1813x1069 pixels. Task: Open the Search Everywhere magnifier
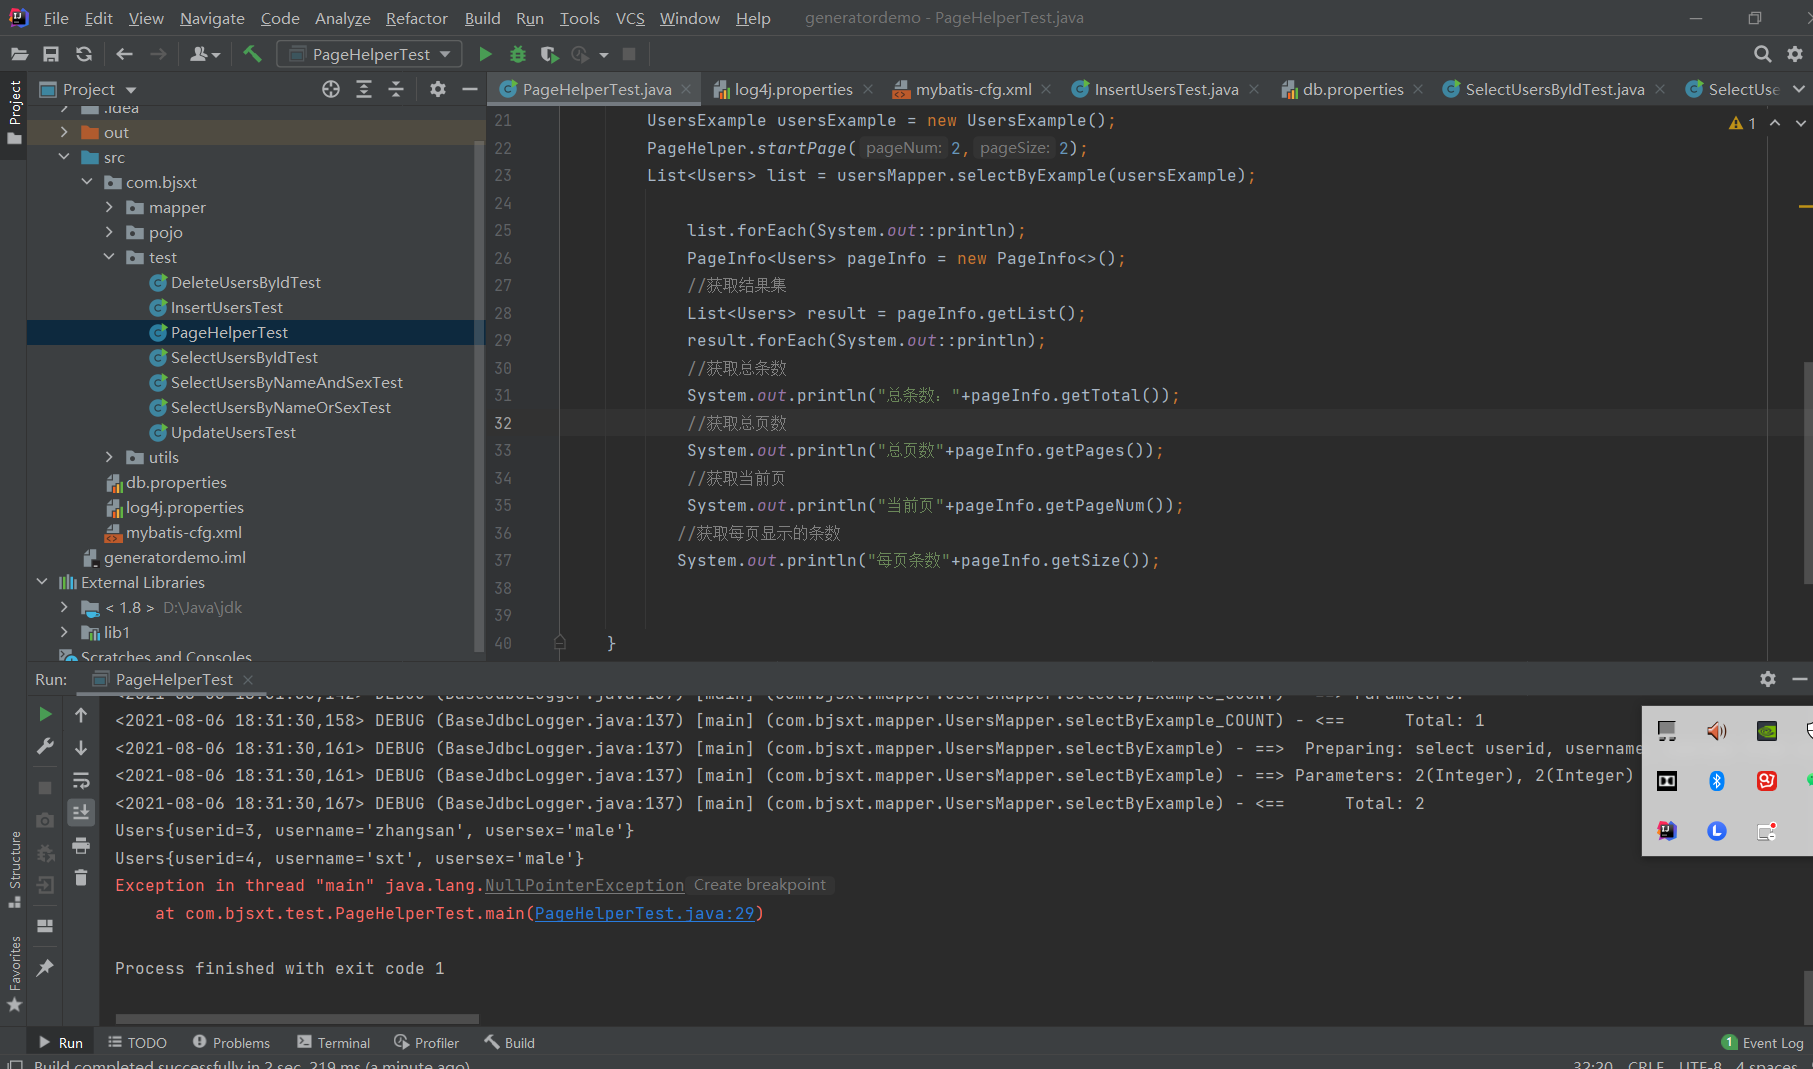tap(1762, 54)
